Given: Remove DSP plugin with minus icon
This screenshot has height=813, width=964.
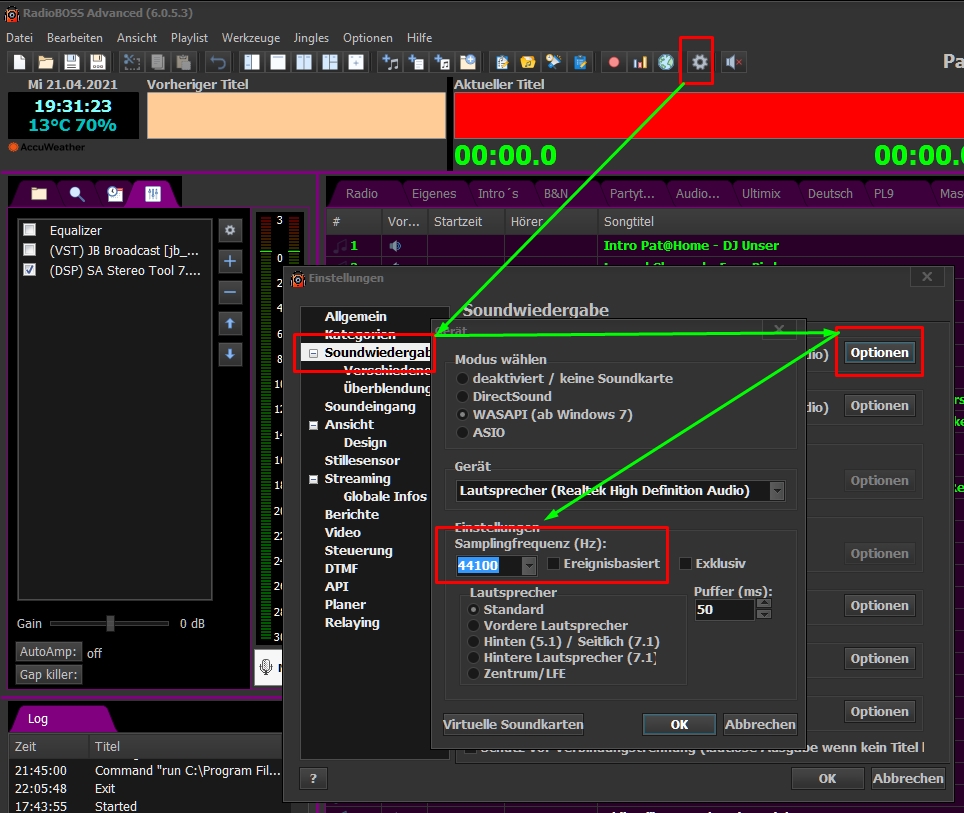Looking at the screenshot, I should click(x=230, y=292).
